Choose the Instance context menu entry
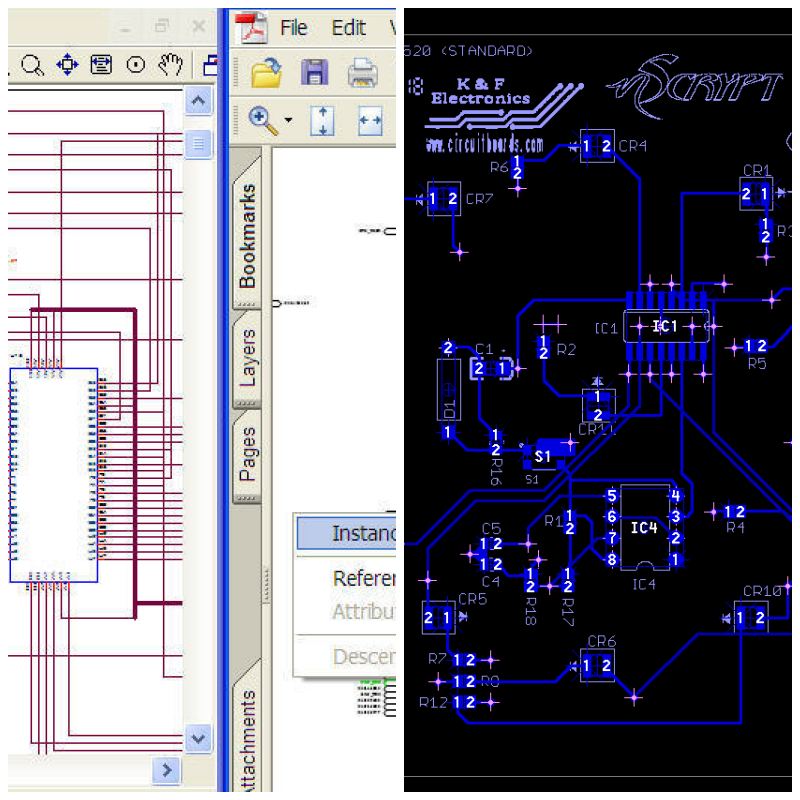 click(x=346, y=533)
